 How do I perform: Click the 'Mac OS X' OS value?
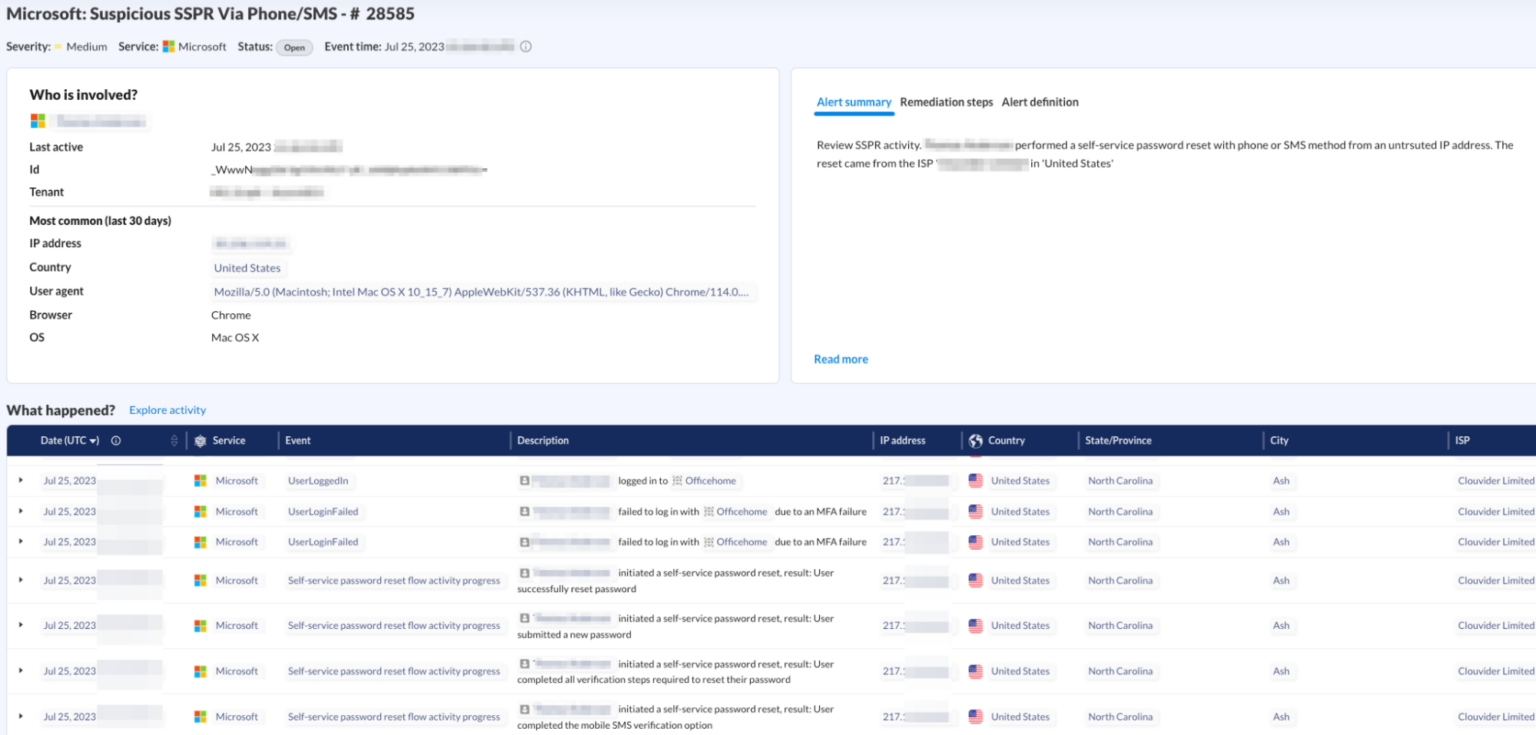pos(235,338)
